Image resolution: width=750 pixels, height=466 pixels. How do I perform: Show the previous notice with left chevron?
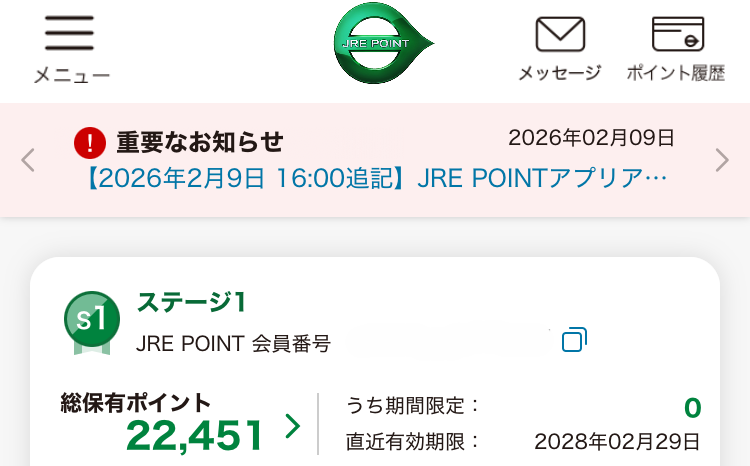(x=28, y=160)
